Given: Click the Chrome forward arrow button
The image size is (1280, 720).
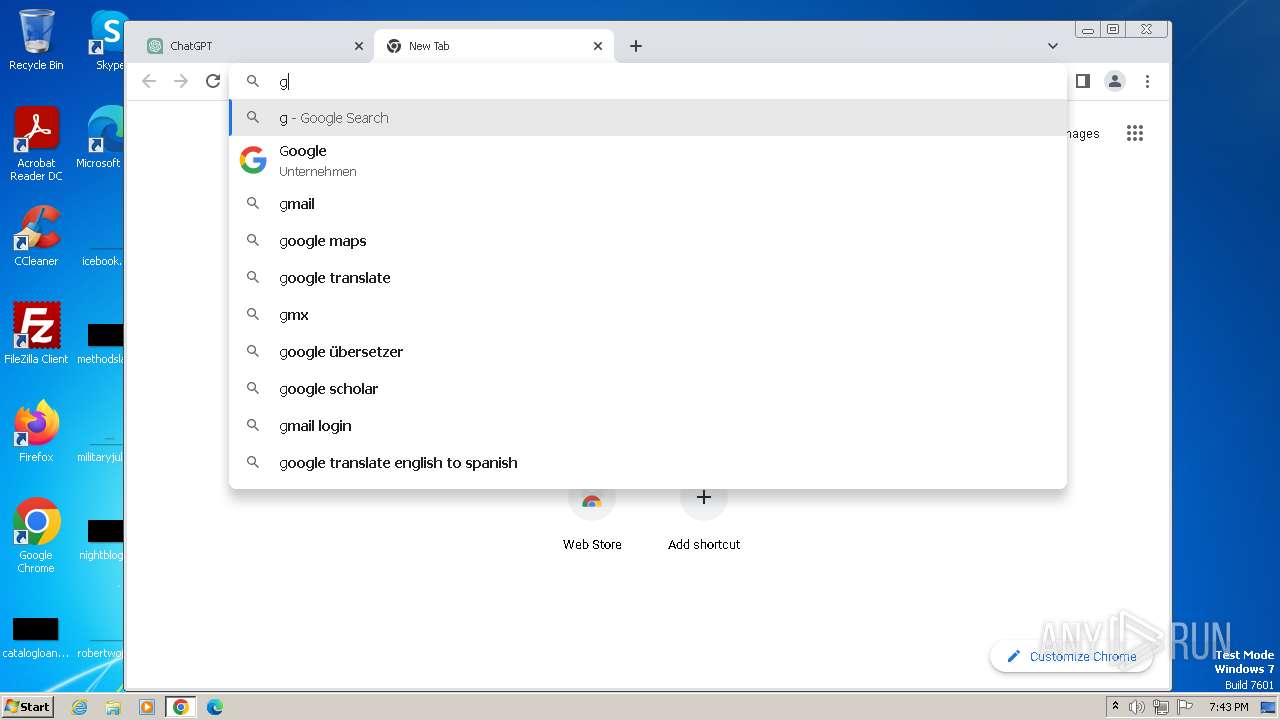Looking at the screenshot, I should (x=181, y=81).
